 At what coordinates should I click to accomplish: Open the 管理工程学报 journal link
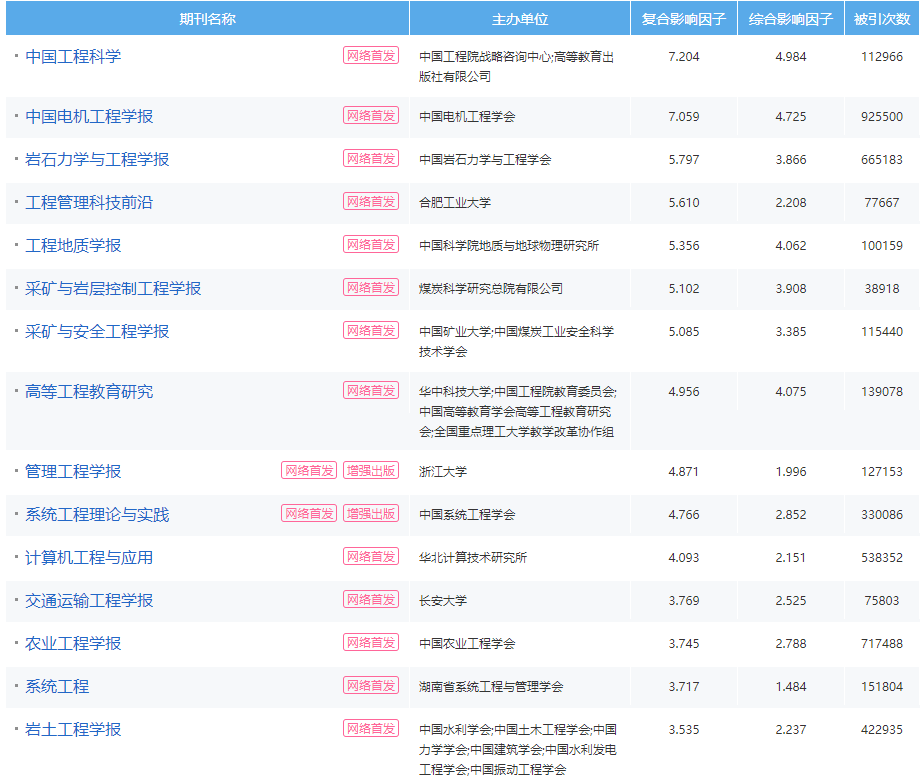[73, 471]
